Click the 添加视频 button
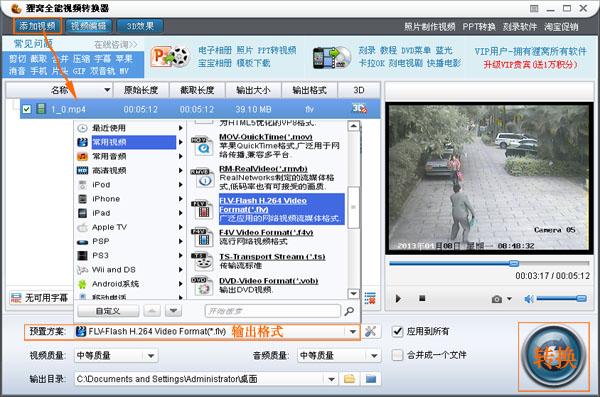 37,26
